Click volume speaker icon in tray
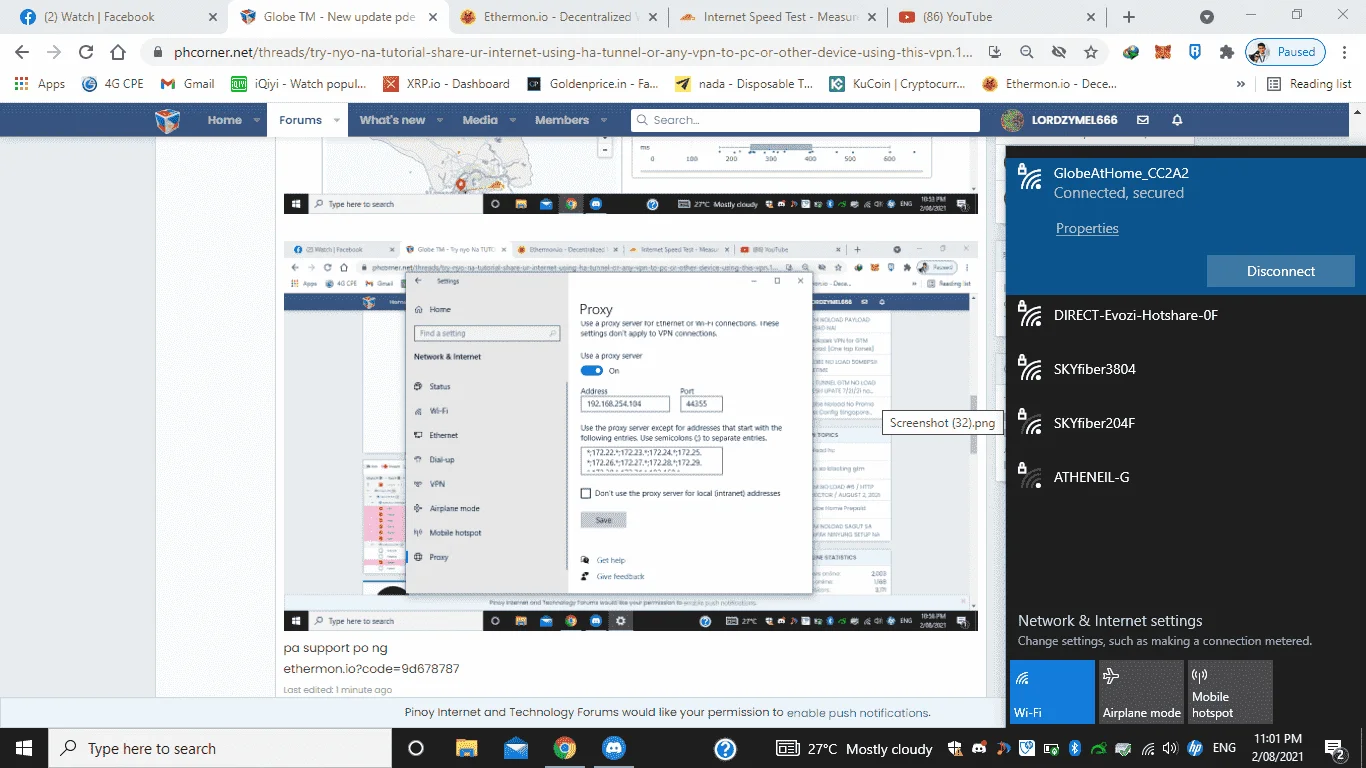 [1169, 748]
